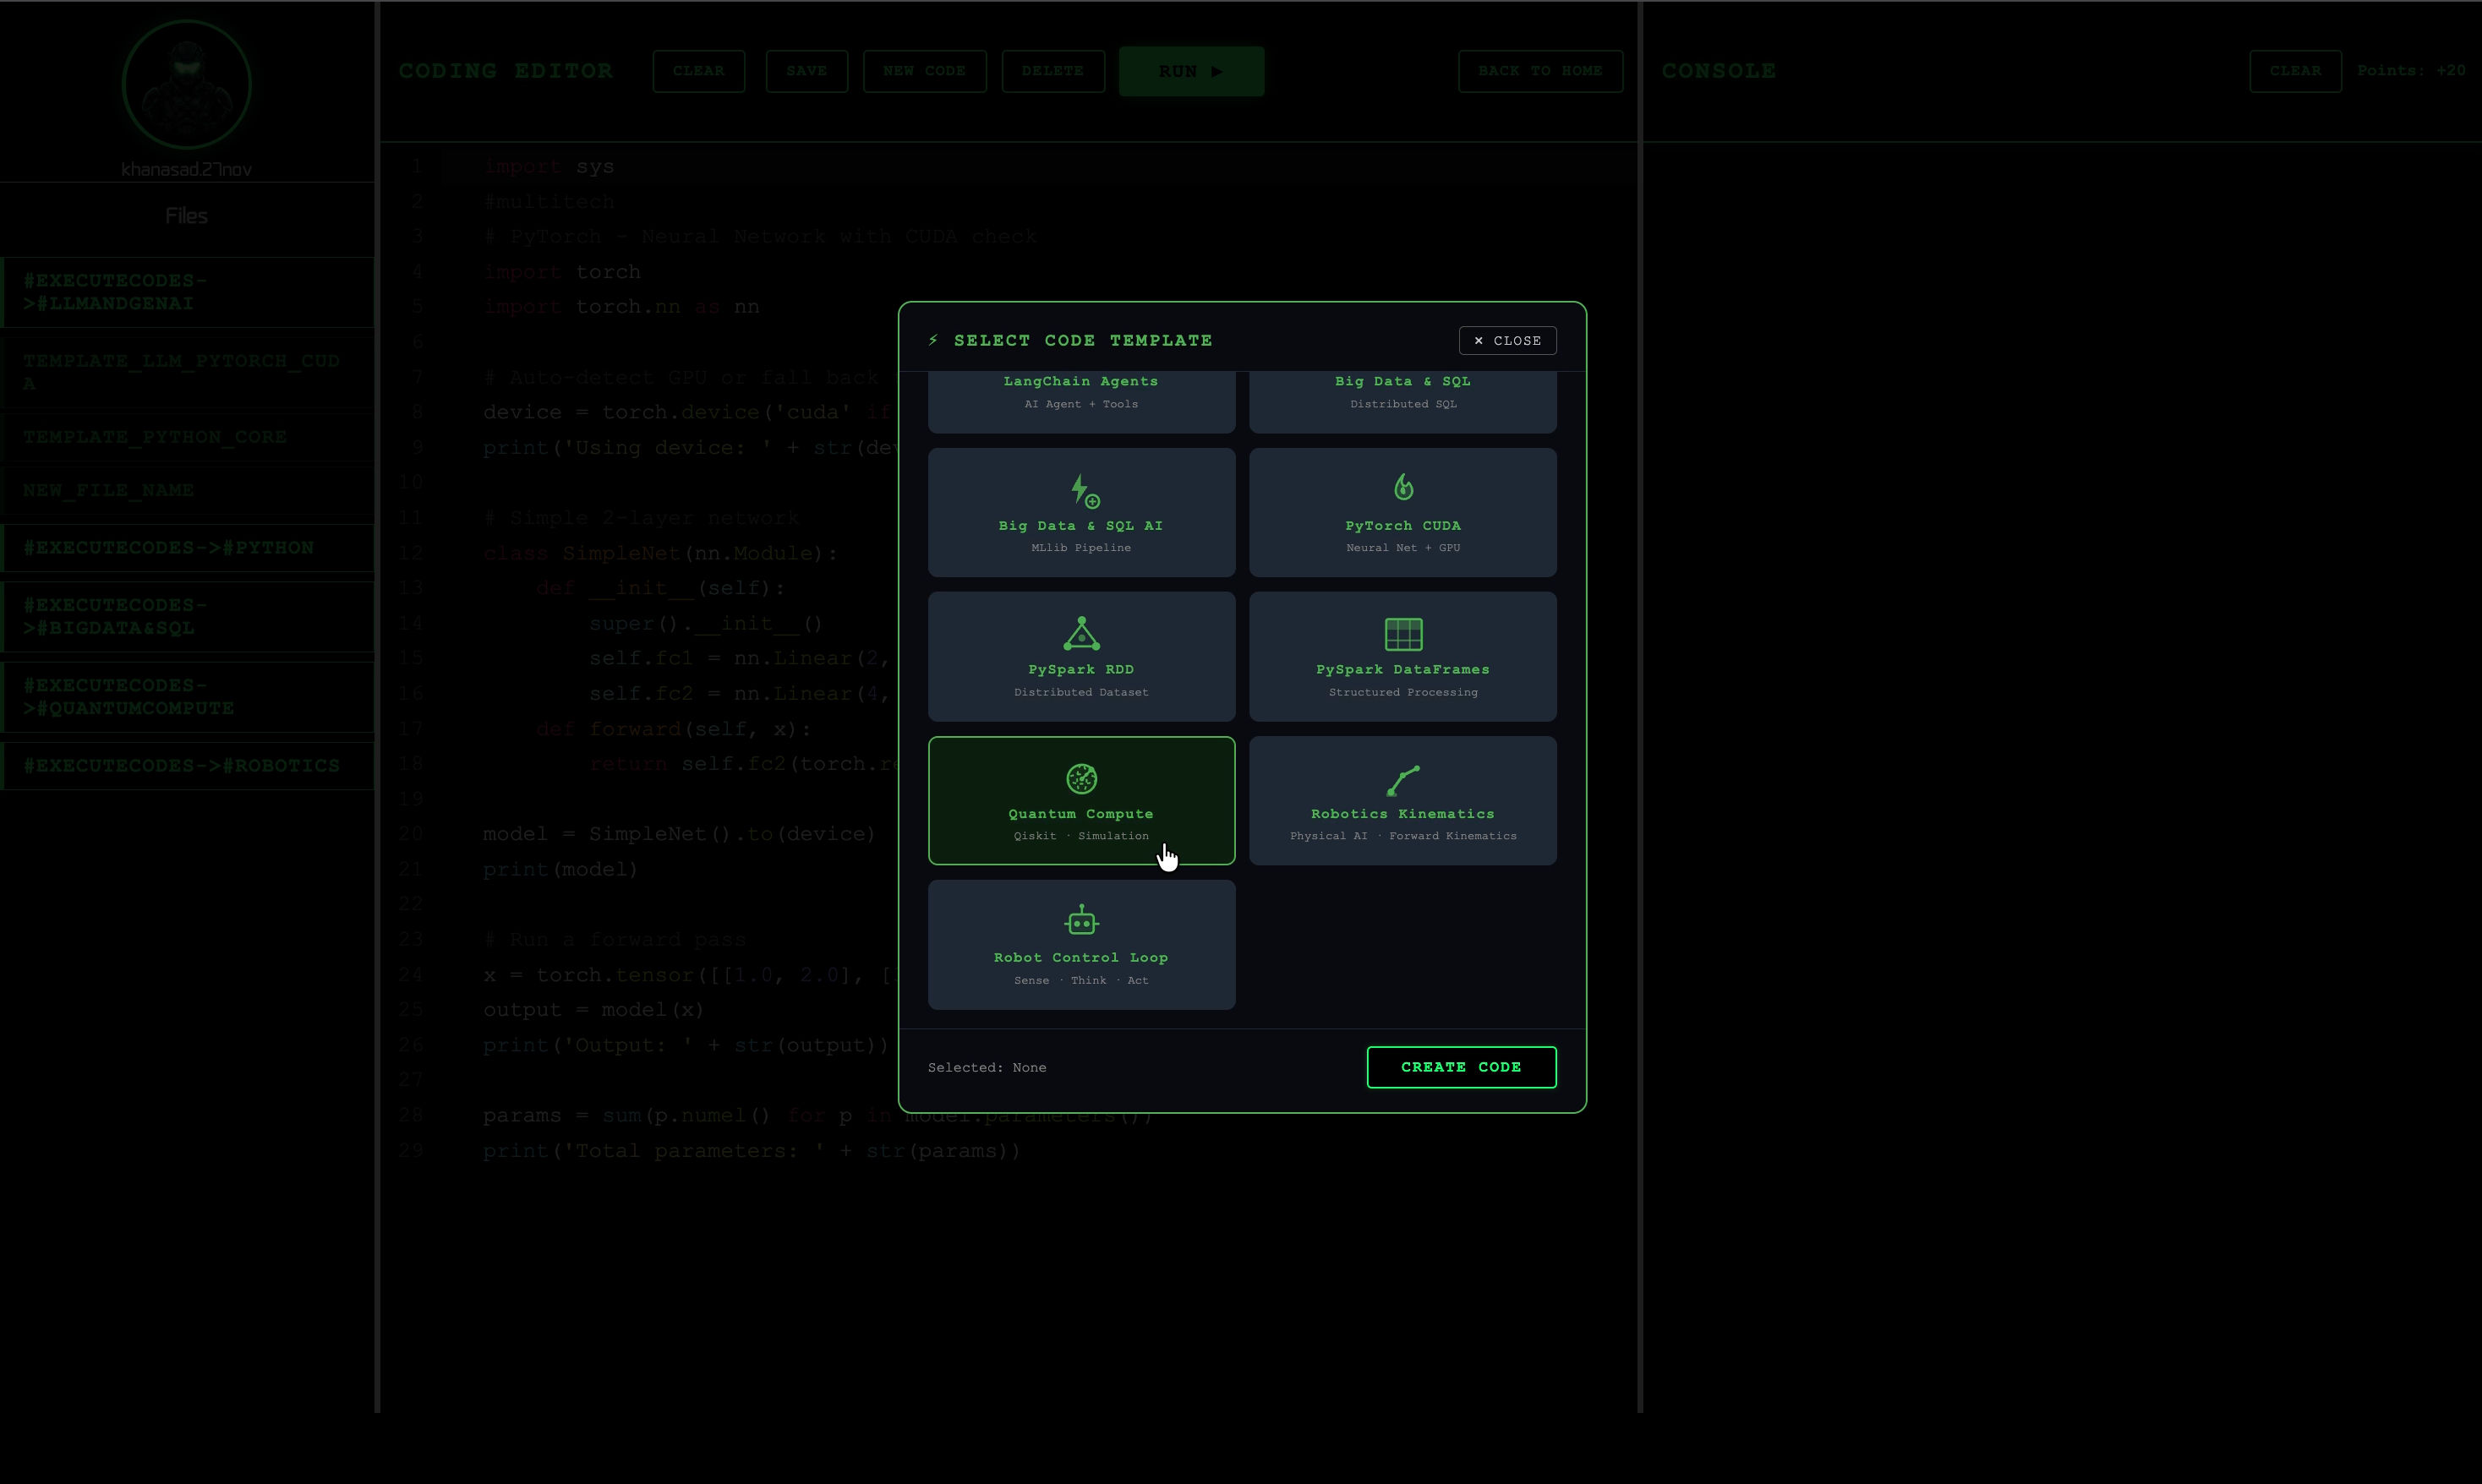Select the Big Data & SQL Distributed SQL card
2482x1484 pixels.
point(1403,402)
